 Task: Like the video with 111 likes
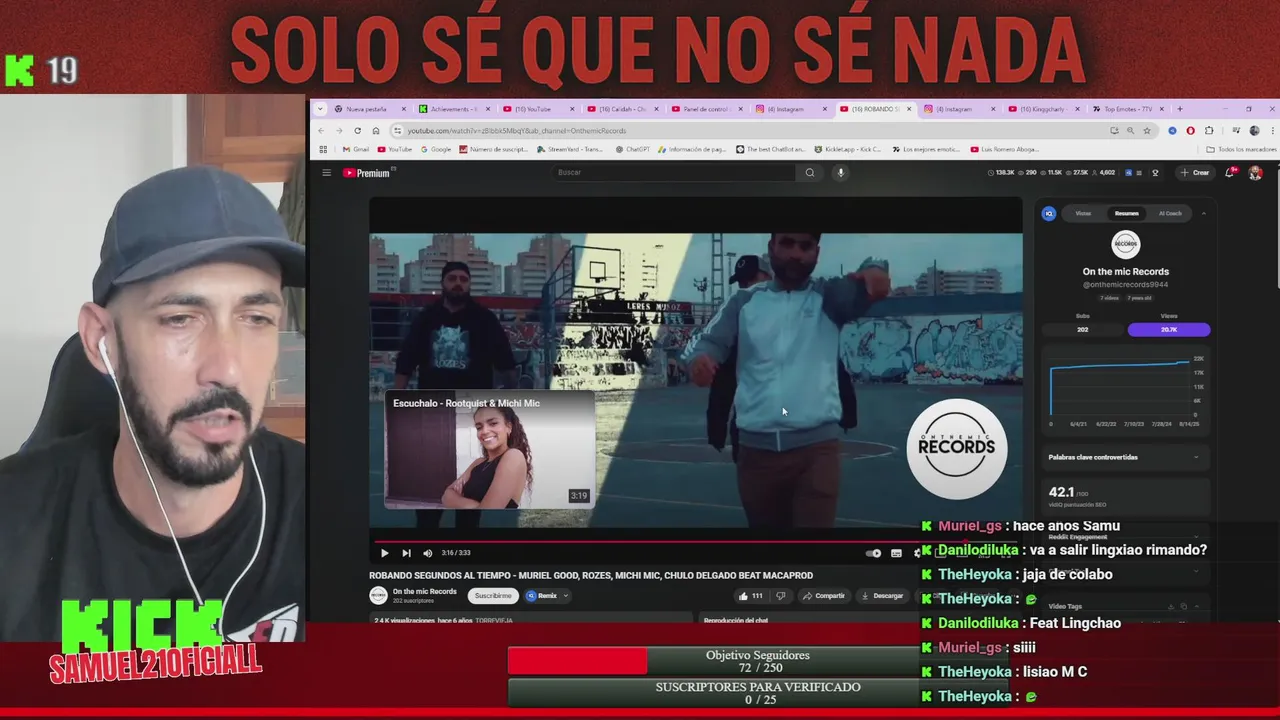click(750, 596)
